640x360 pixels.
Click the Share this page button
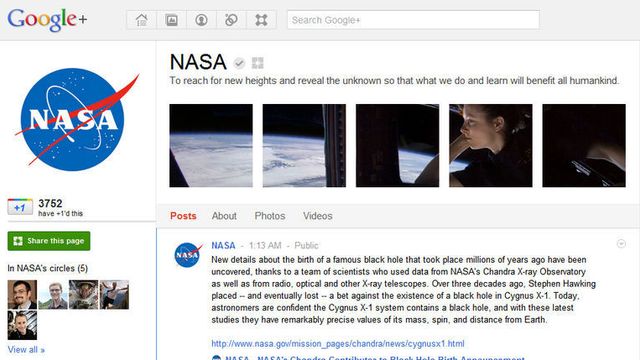point(49,241)
